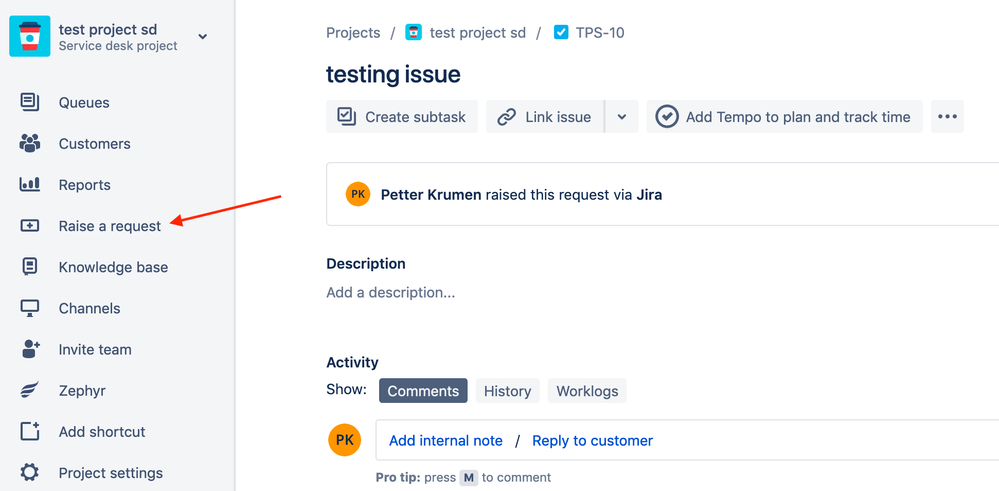Open the Customers people icon

[30, 143]
